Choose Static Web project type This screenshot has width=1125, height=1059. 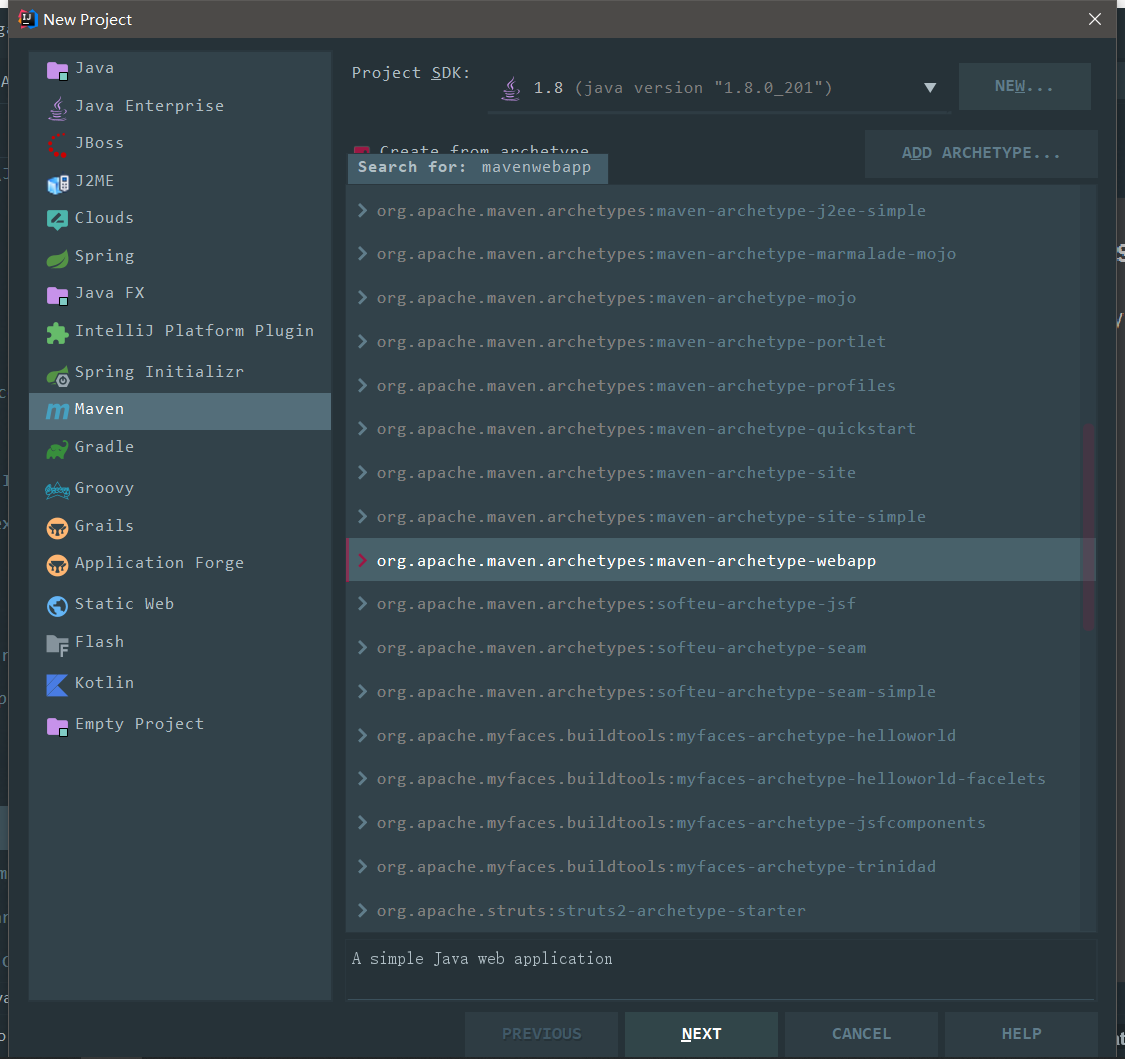(179, 604)
